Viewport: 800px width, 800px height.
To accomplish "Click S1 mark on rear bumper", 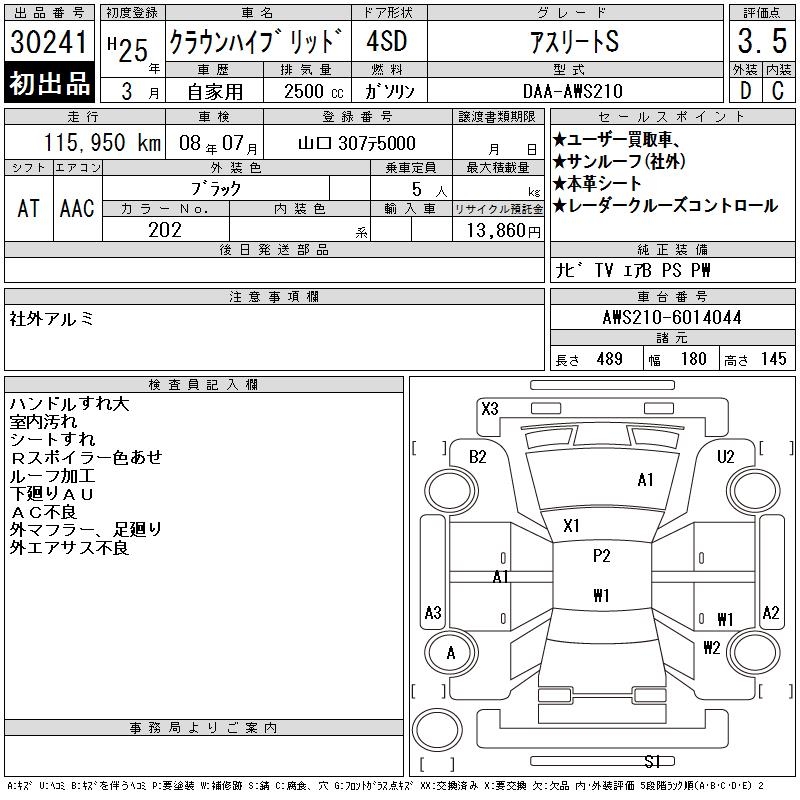I will (653, 762).
